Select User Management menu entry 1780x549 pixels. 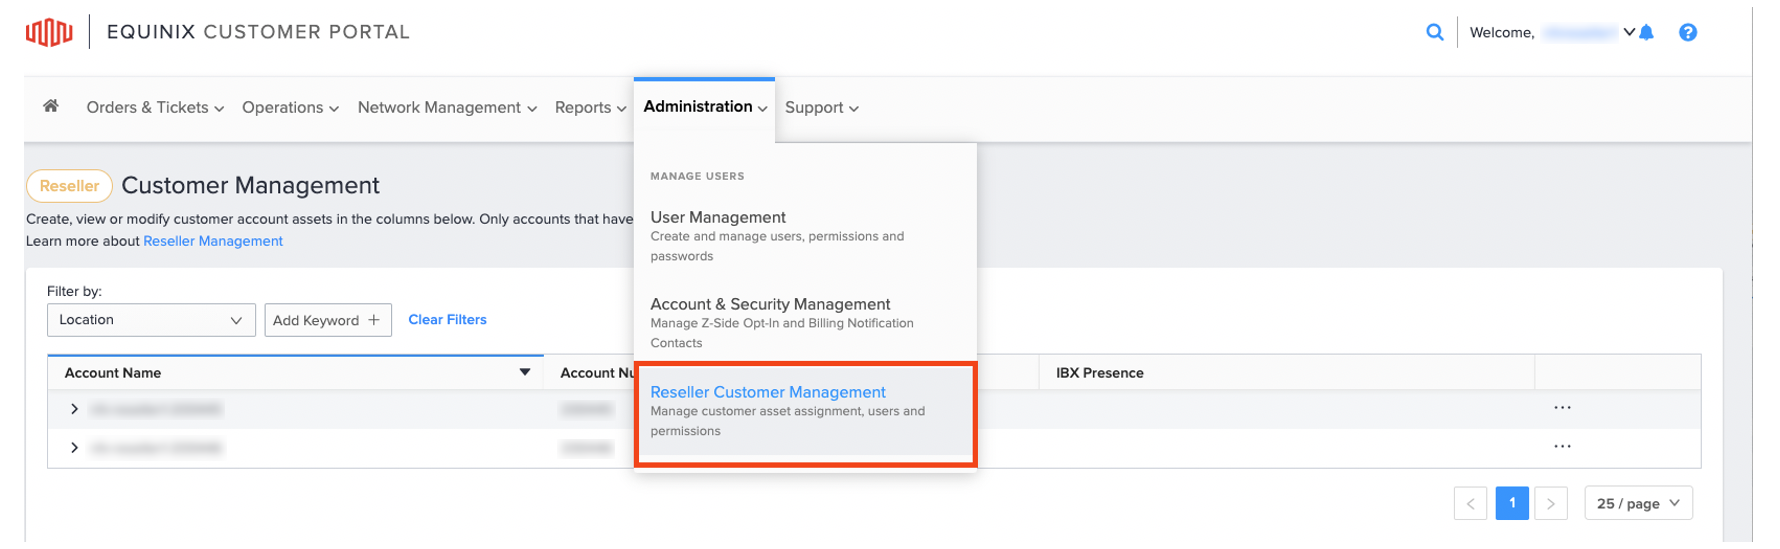click(x=805, y=236)
